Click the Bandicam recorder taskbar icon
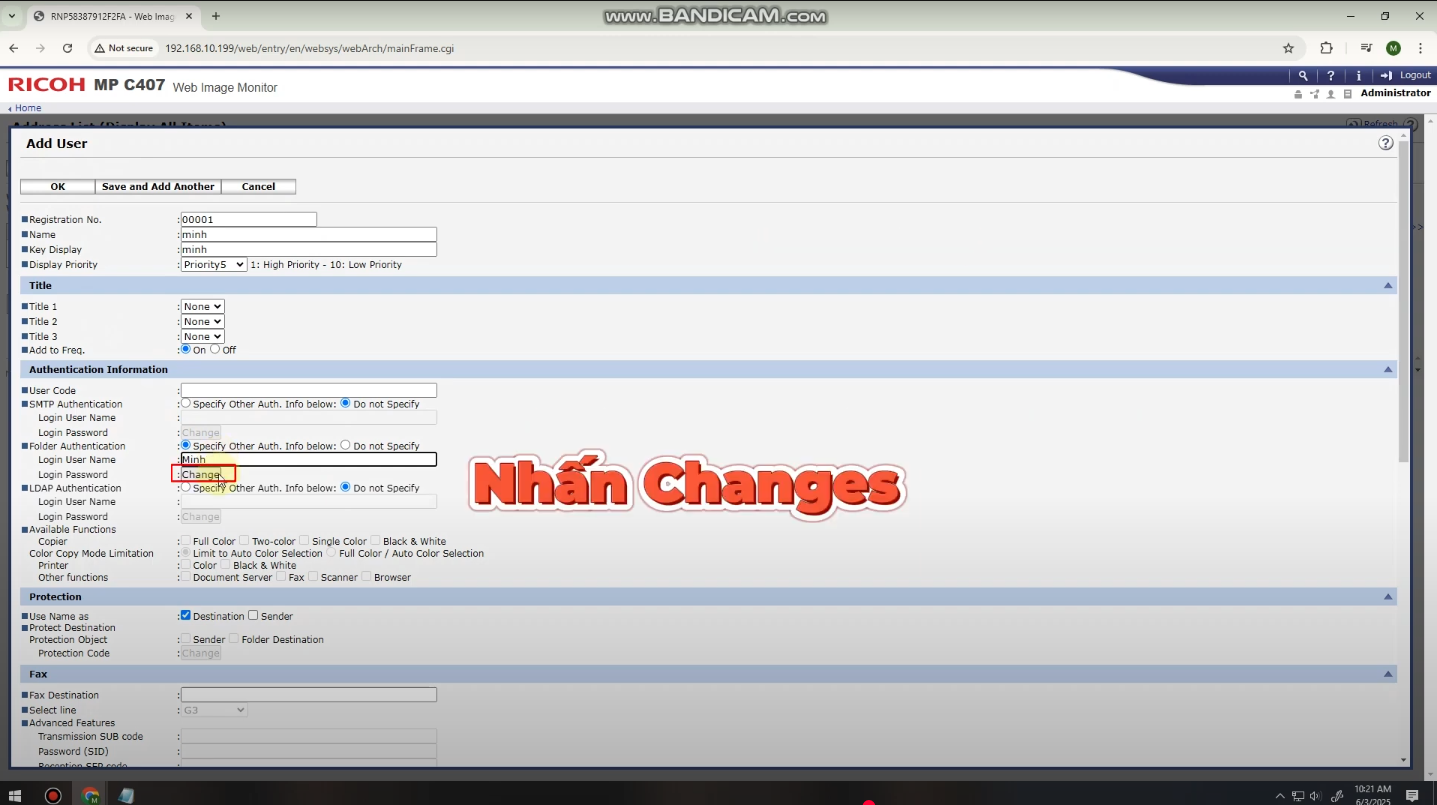 pos(53,796)
